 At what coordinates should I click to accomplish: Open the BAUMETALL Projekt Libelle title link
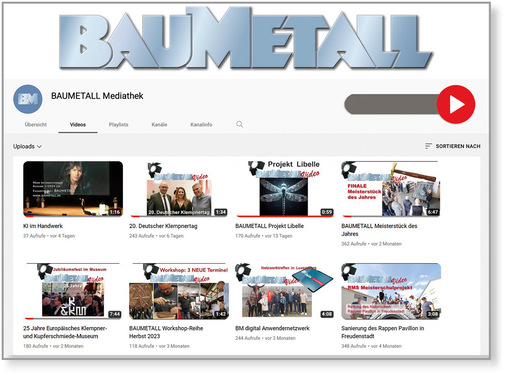[269, 226]
